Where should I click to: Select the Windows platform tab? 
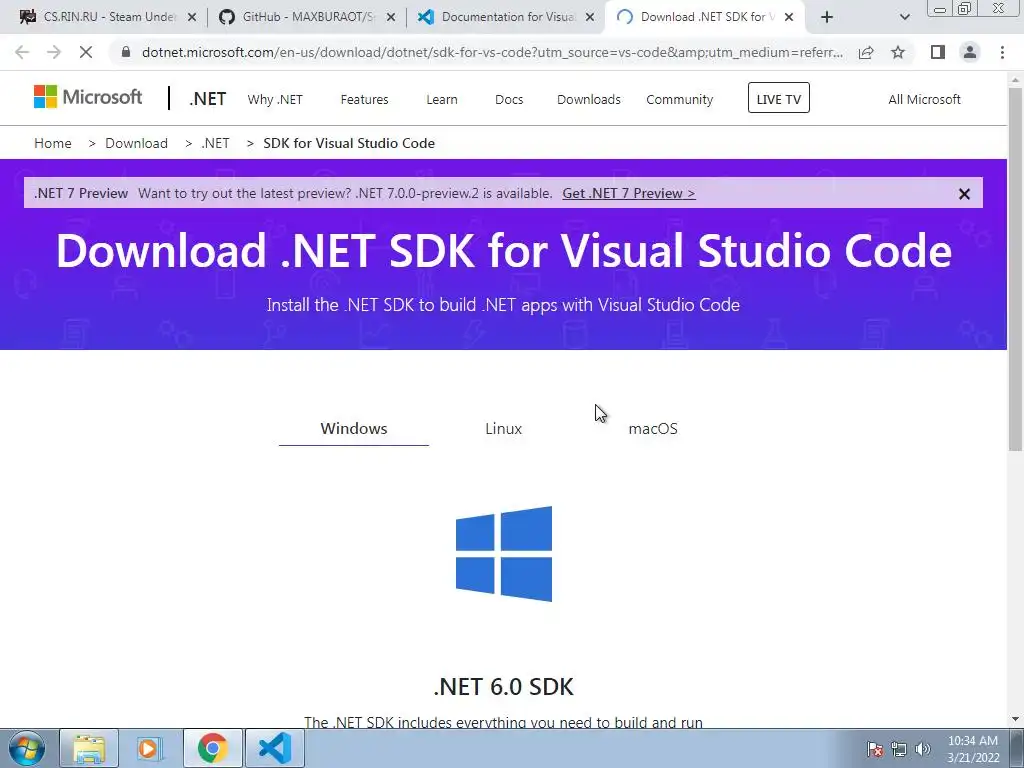(x=354, y=428)
